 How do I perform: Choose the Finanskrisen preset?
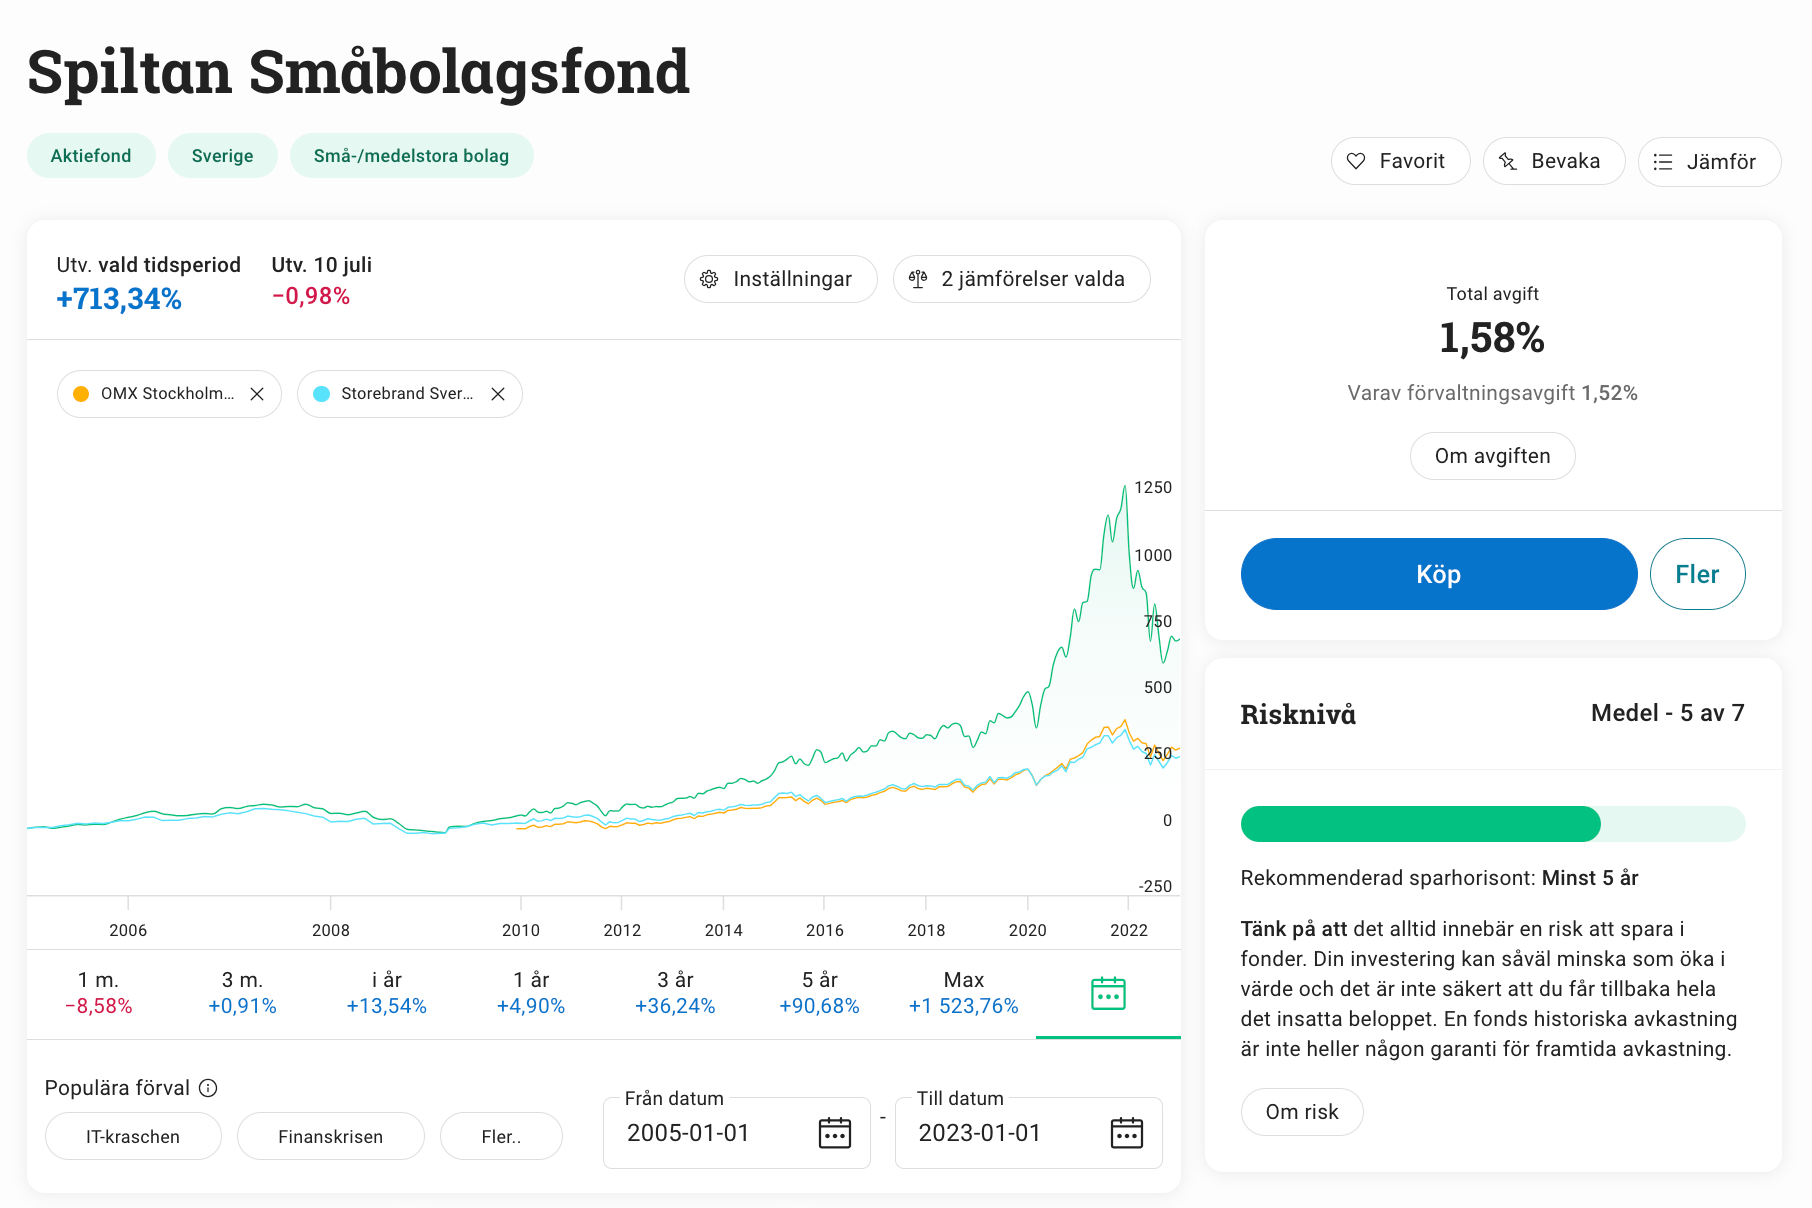(331, 1137)
